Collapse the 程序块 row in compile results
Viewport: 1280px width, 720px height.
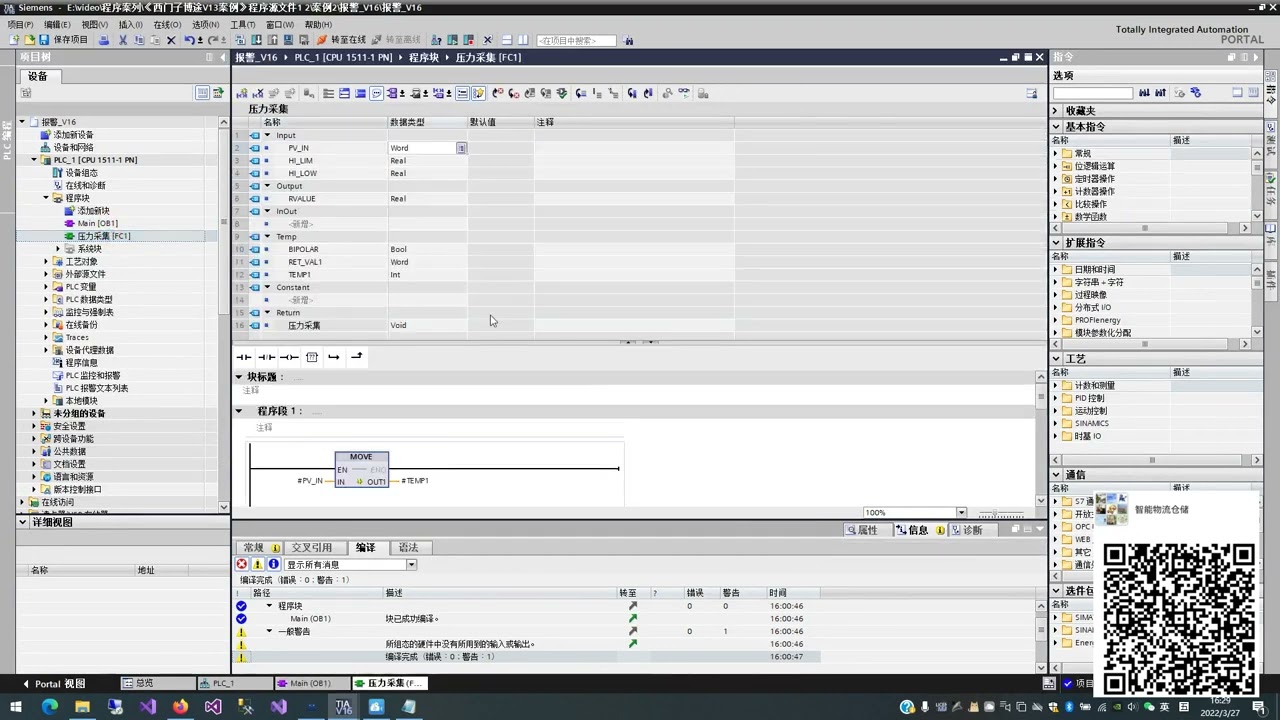coord(269,606)
